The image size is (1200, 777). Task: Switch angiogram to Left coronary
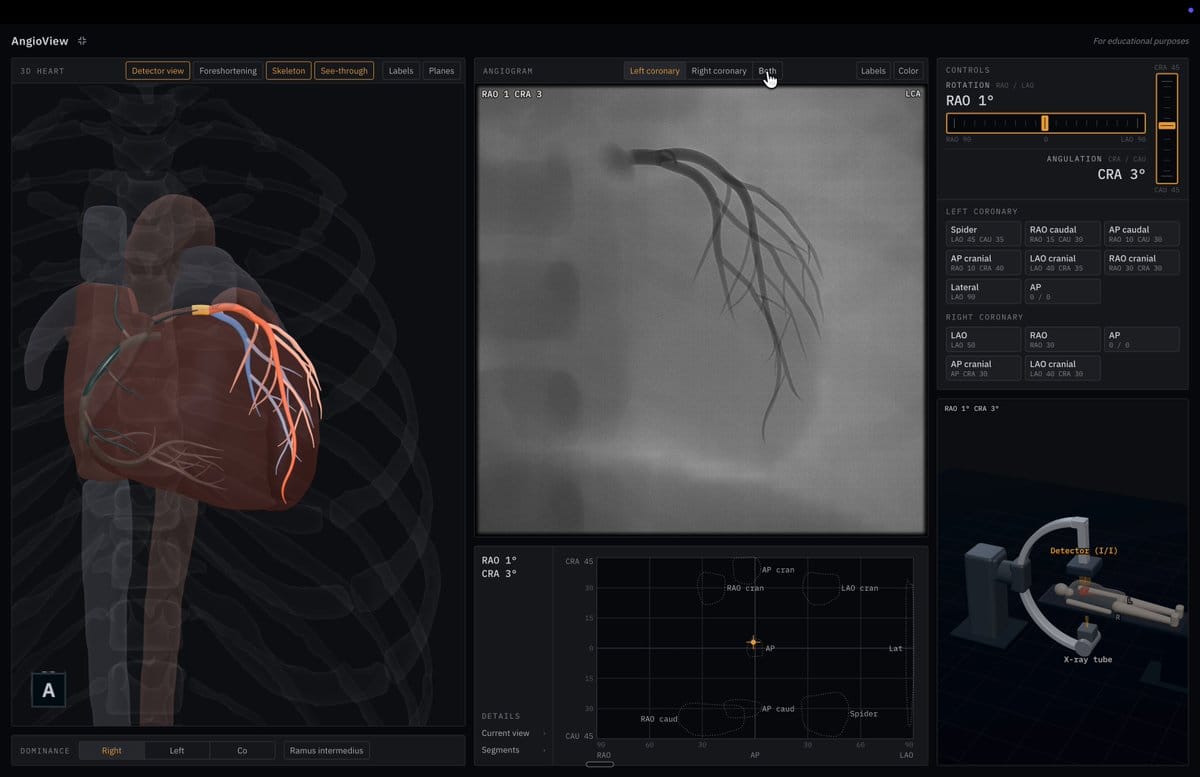(x=654, y=71)
